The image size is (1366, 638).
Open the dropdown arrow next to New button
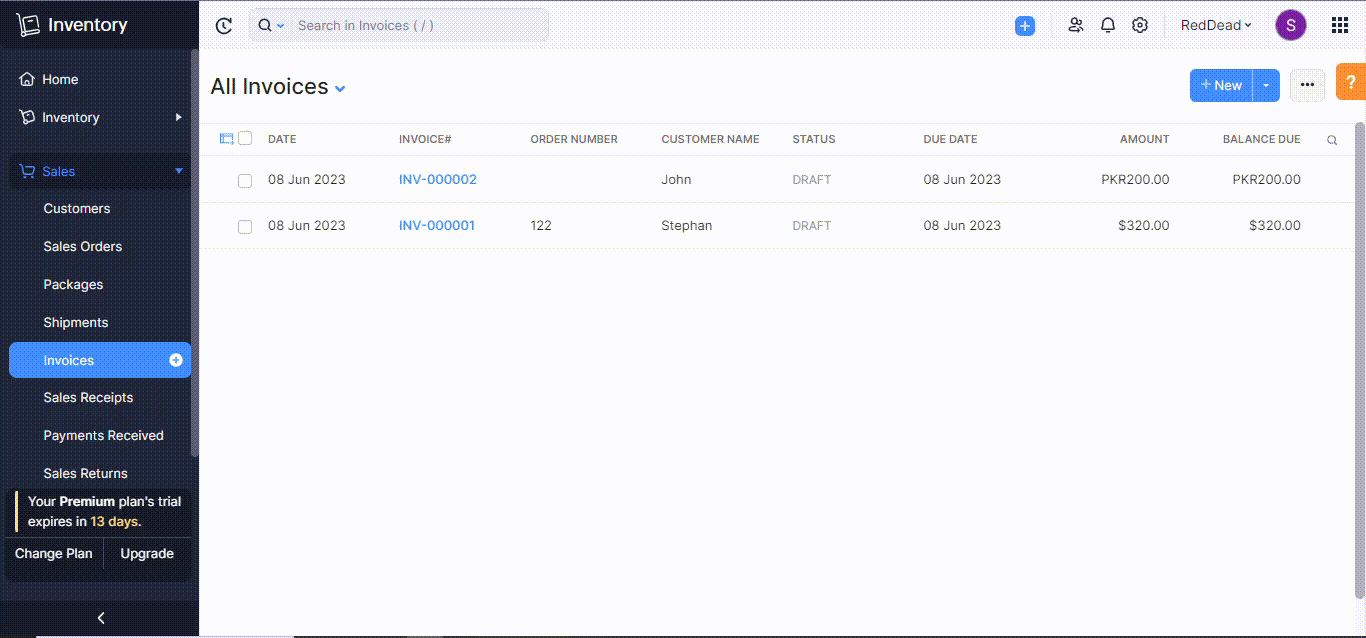[1266, 85]
